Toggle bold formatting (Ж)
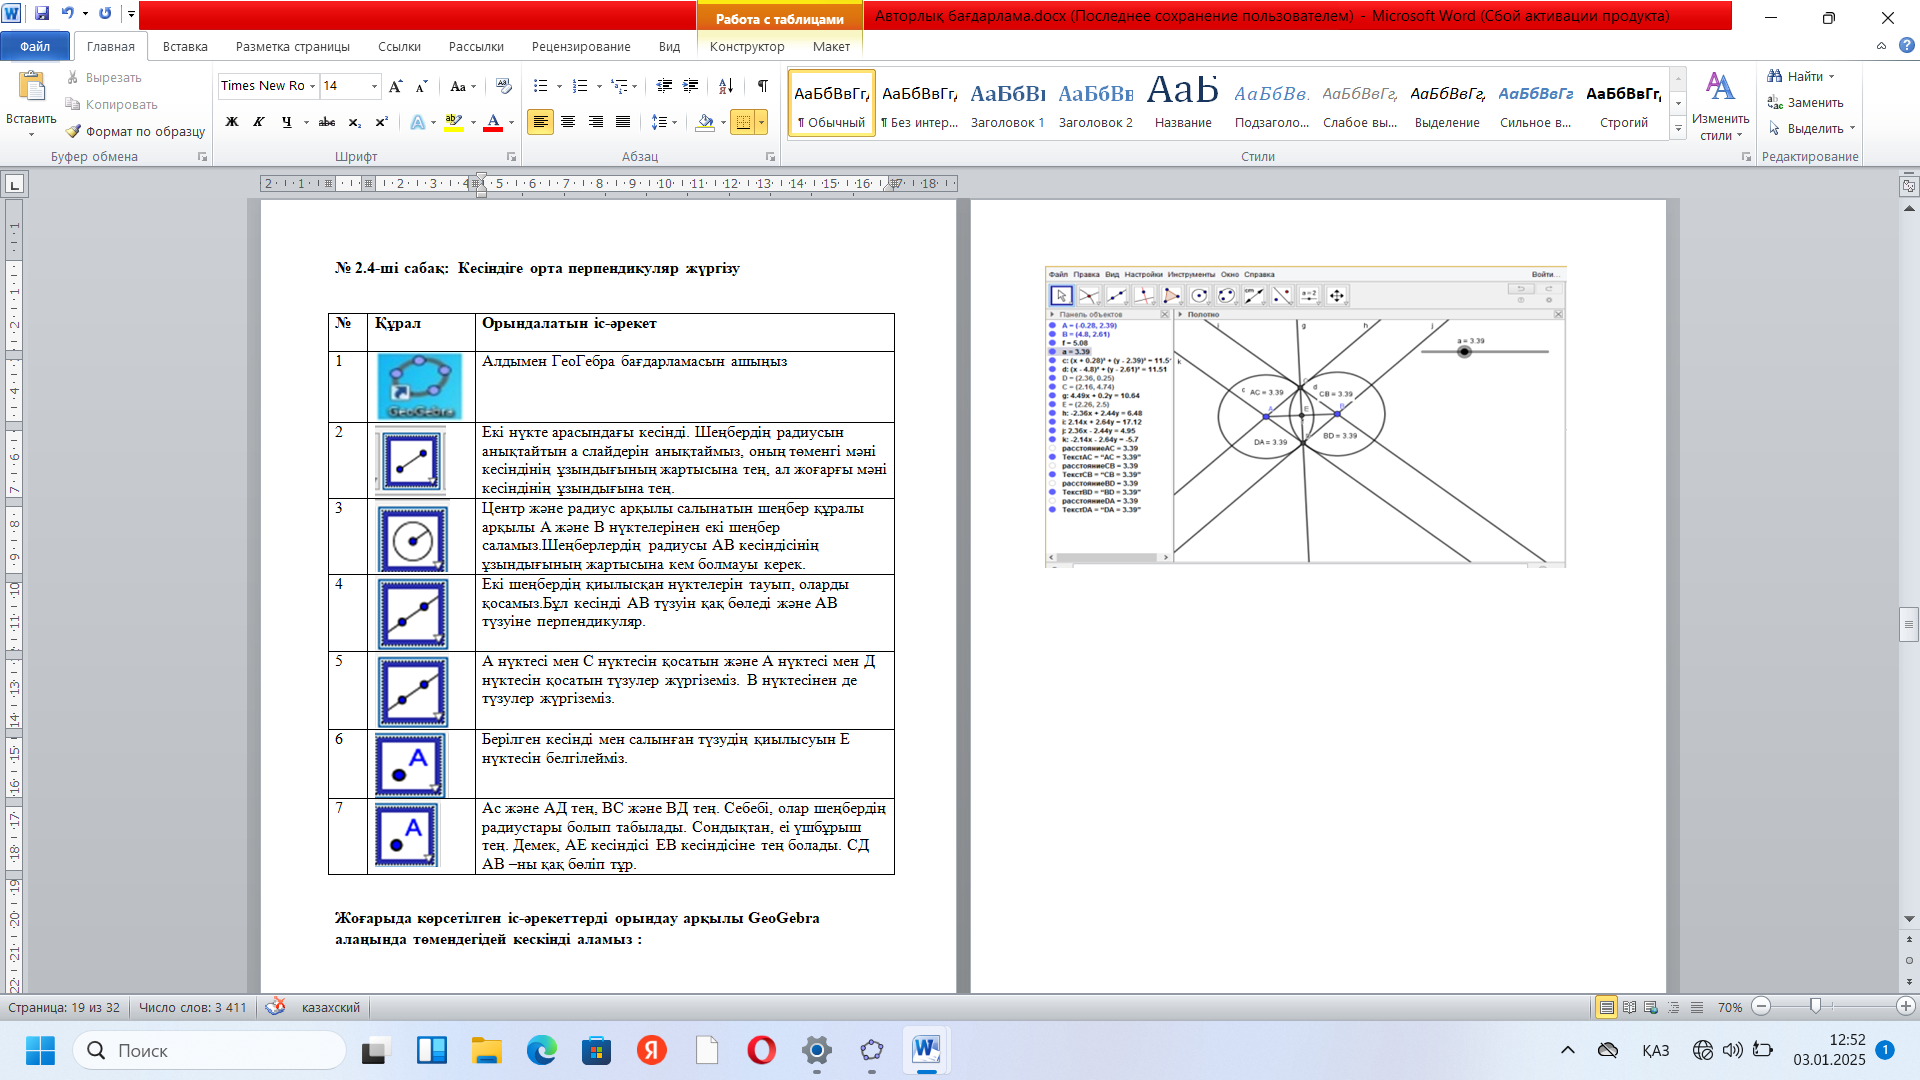 coord(232,122)
